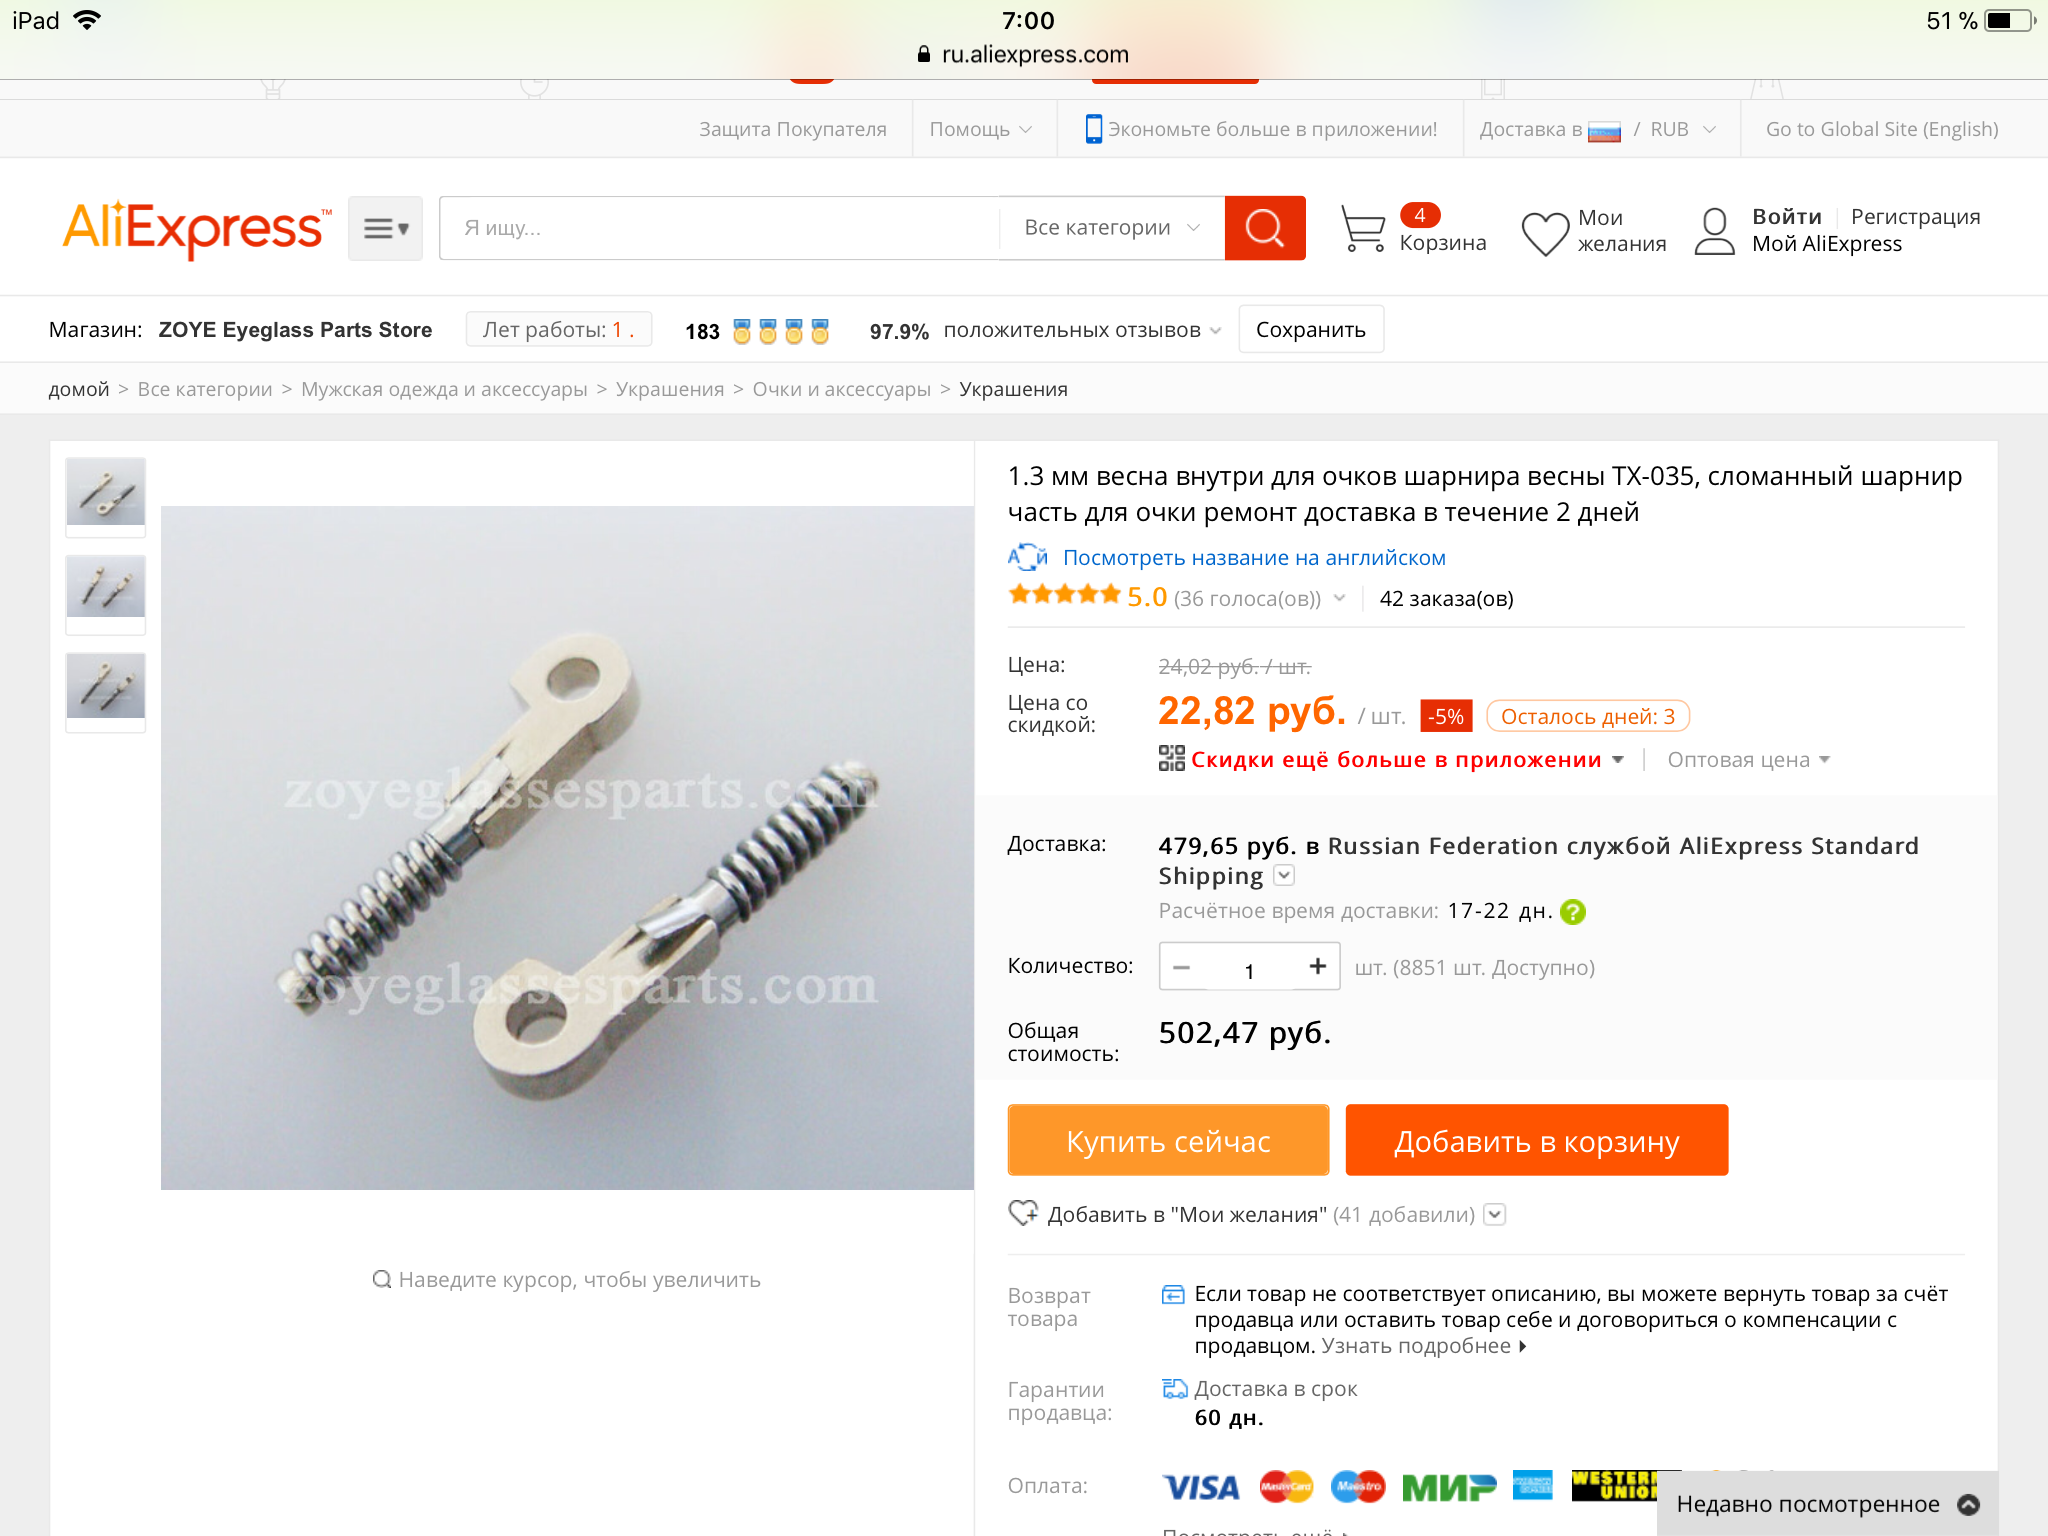The height and width of the screenshot is (1536, 2048).
Task: Click the QR code app discount icon
Action: [x=1171, y=759]
